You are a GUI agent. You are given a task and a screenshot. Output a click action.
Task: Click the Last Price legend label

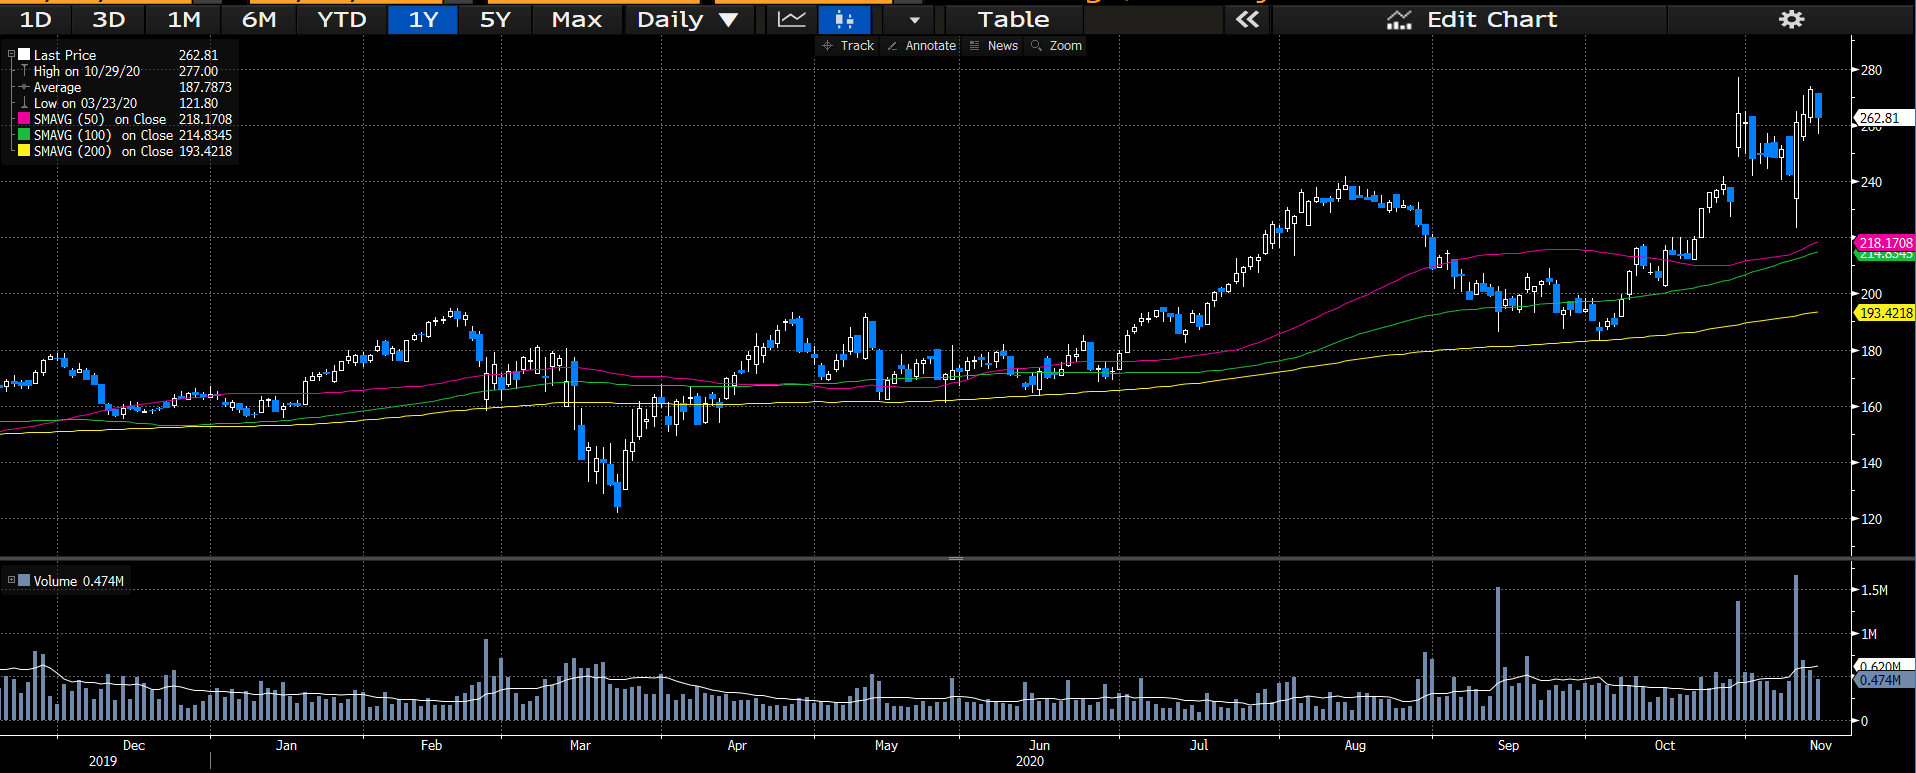[x=65, y=55]
